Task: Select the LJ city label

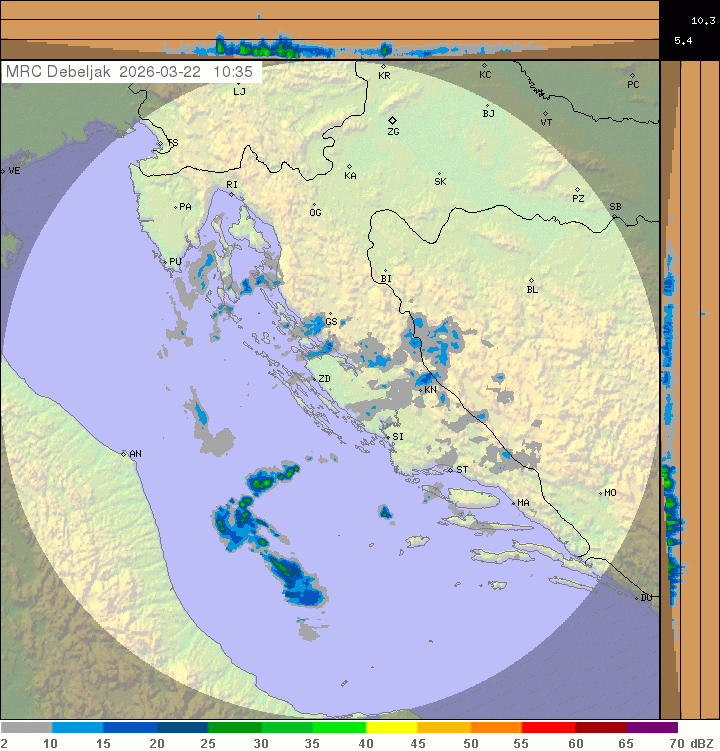Action: [x=239, y=91]
